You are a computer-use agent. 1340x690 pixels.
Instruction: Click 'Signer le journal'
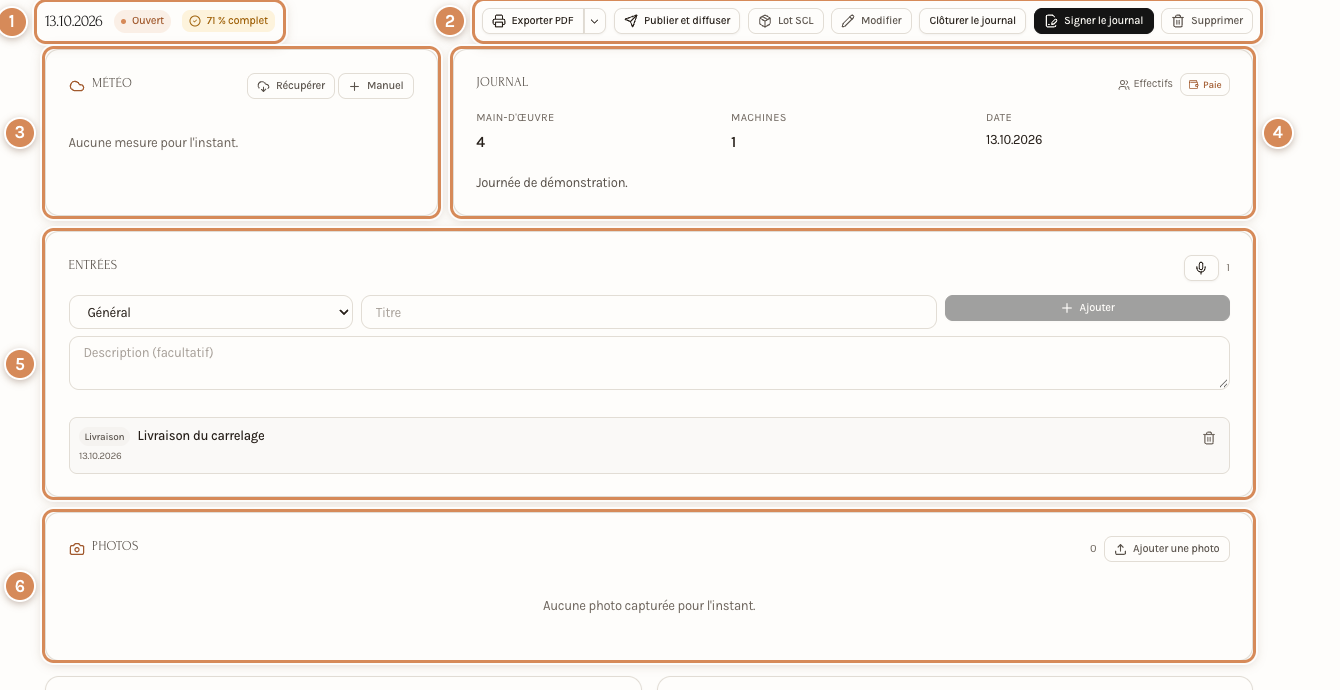(1094, 21)
